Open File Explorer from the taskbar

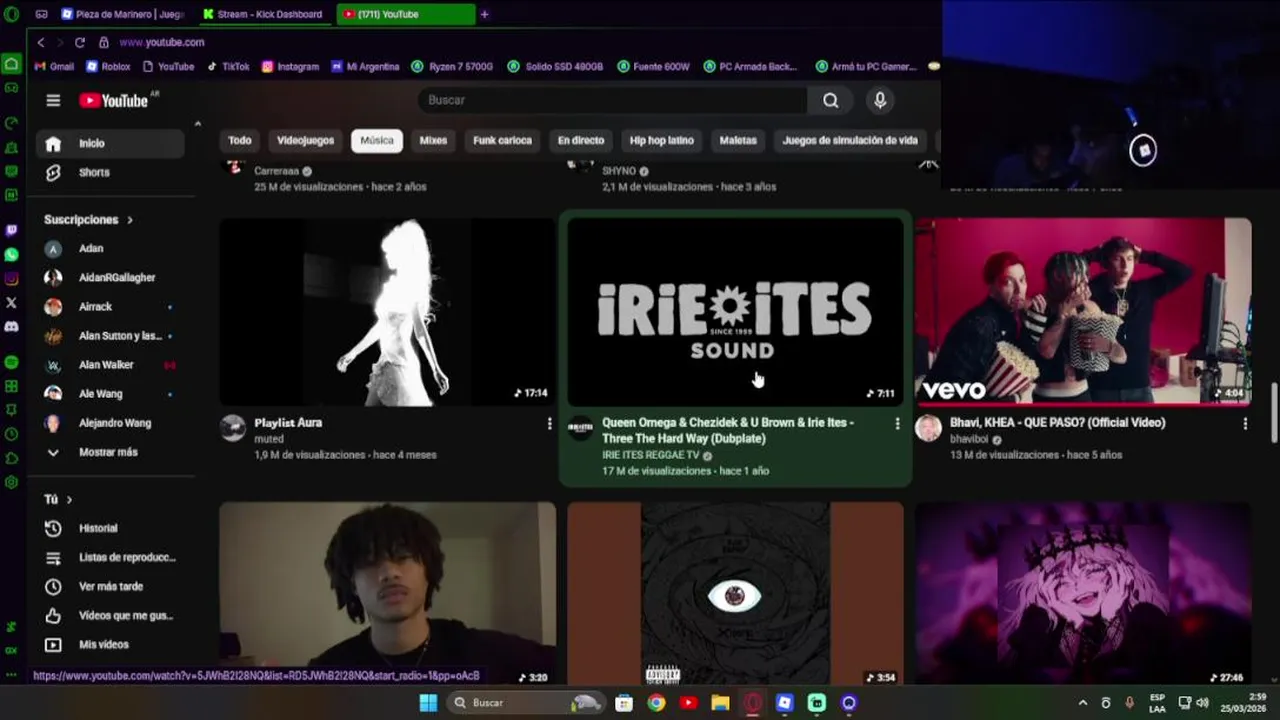click(720, 703)
